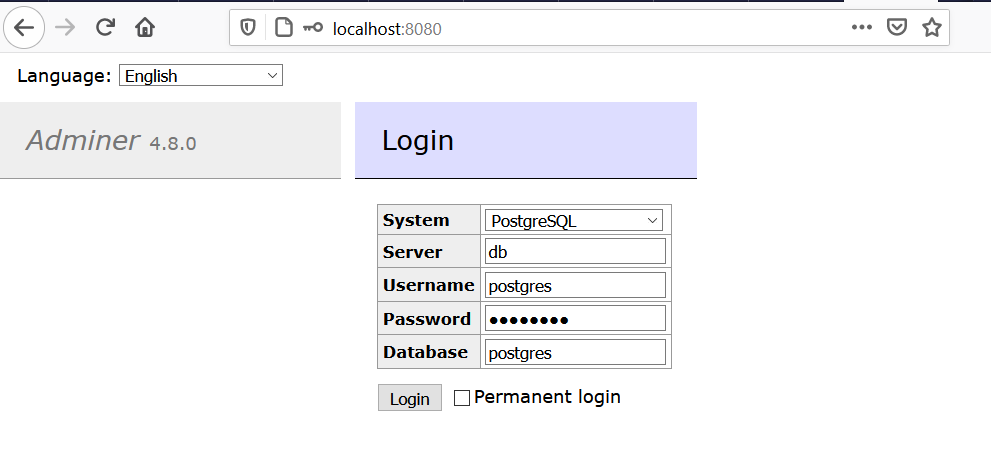Click the saved password key icon
991x473 pixels.
(313, 28)
